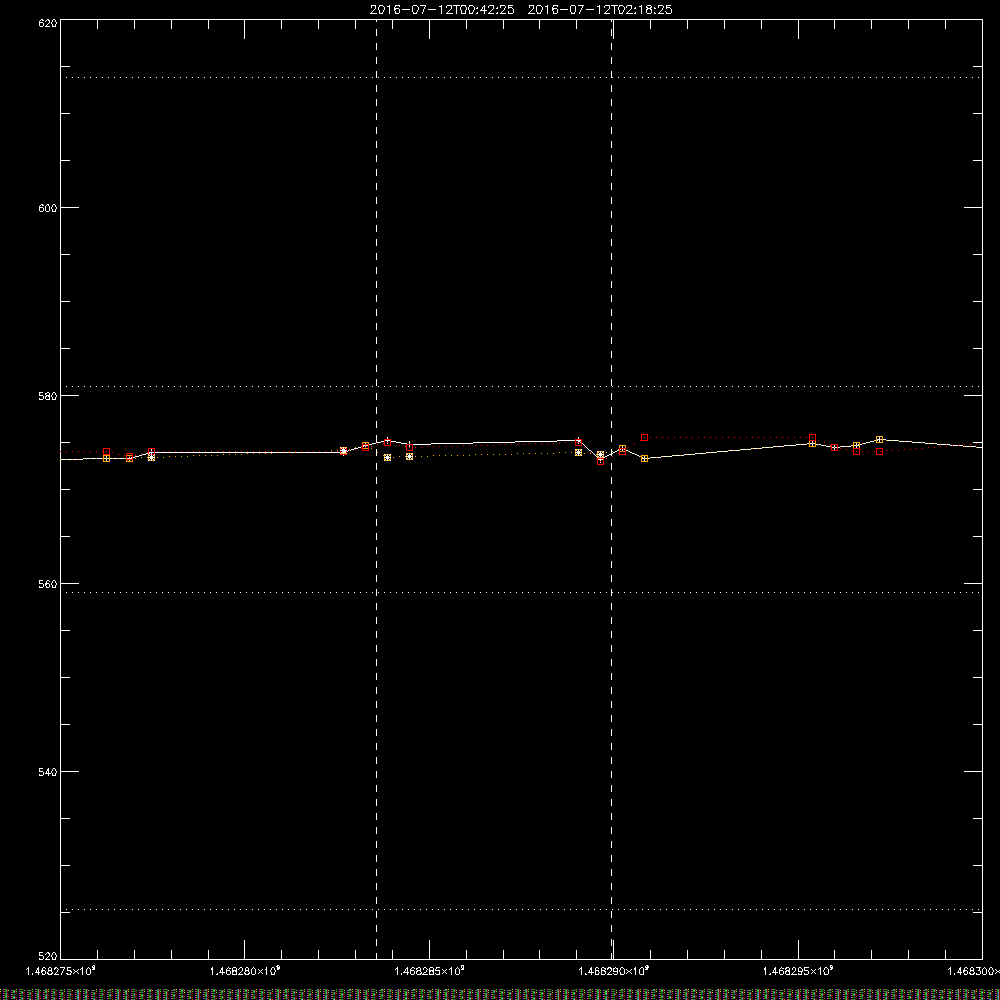
Task: Click the x-axis label 1.468295×10⁹
Action: pyautogui.click(x=798, y=971)
